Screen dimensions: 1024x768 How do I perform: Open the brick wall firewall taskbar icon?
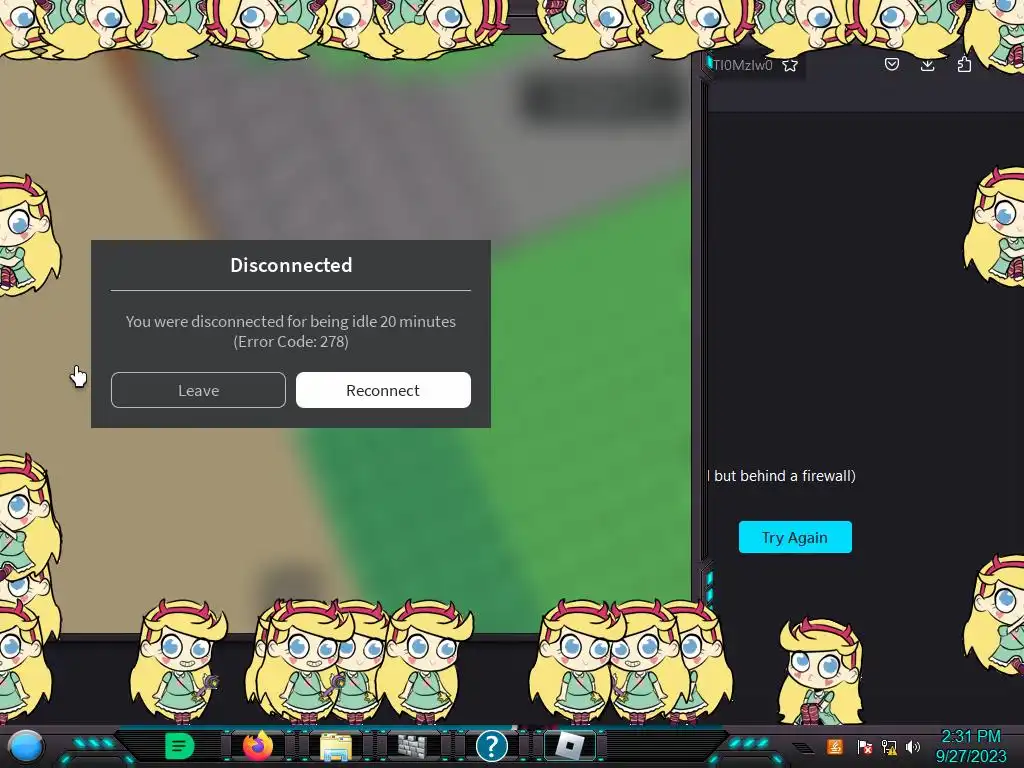coord(412,746)
